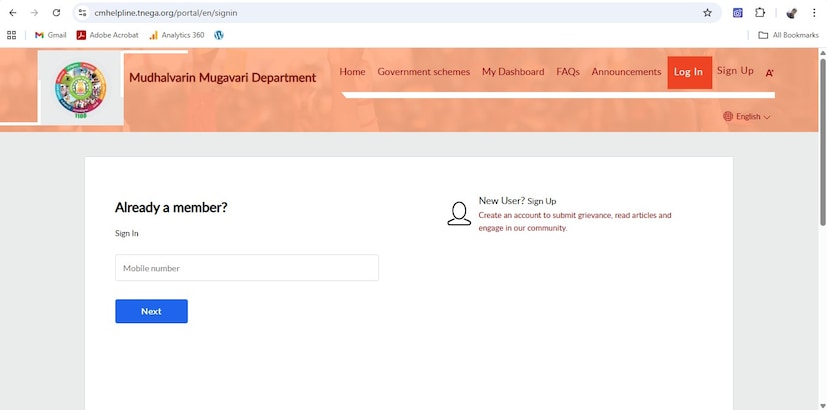
Task: Focus the Mobile number input field
Action: [246, 268]
